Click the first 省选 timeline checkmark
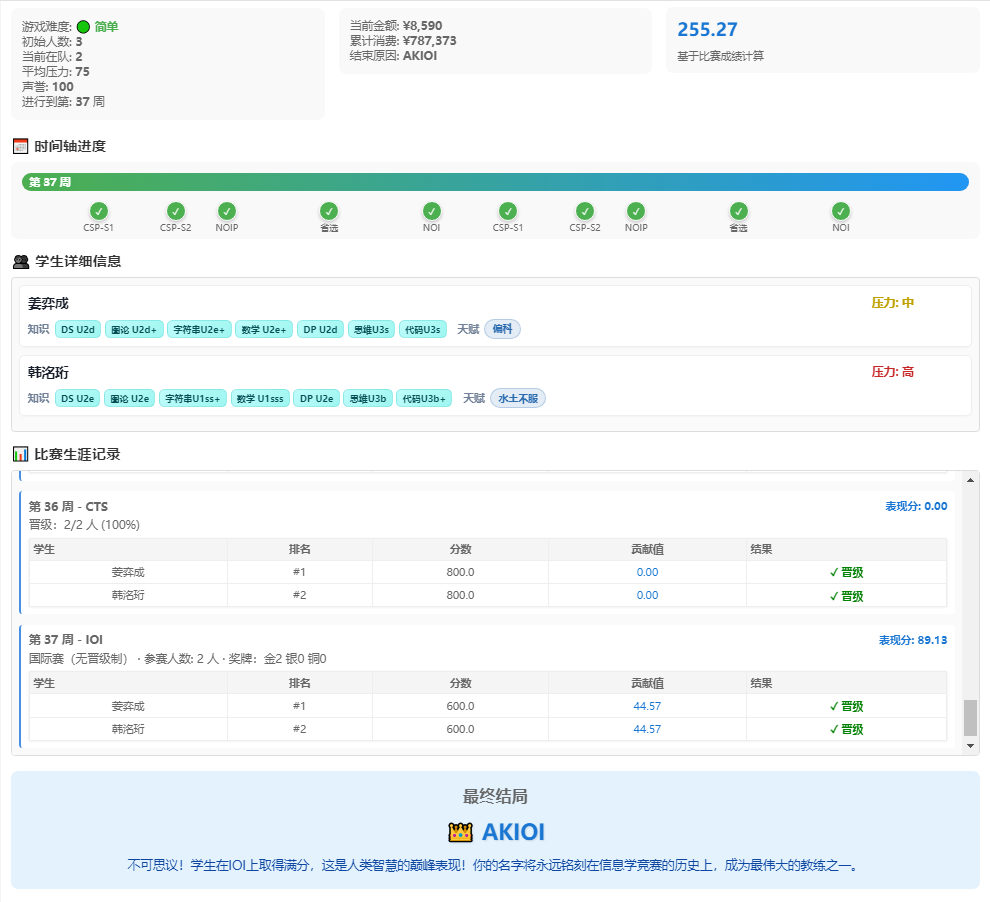 [x=329, y=211]
